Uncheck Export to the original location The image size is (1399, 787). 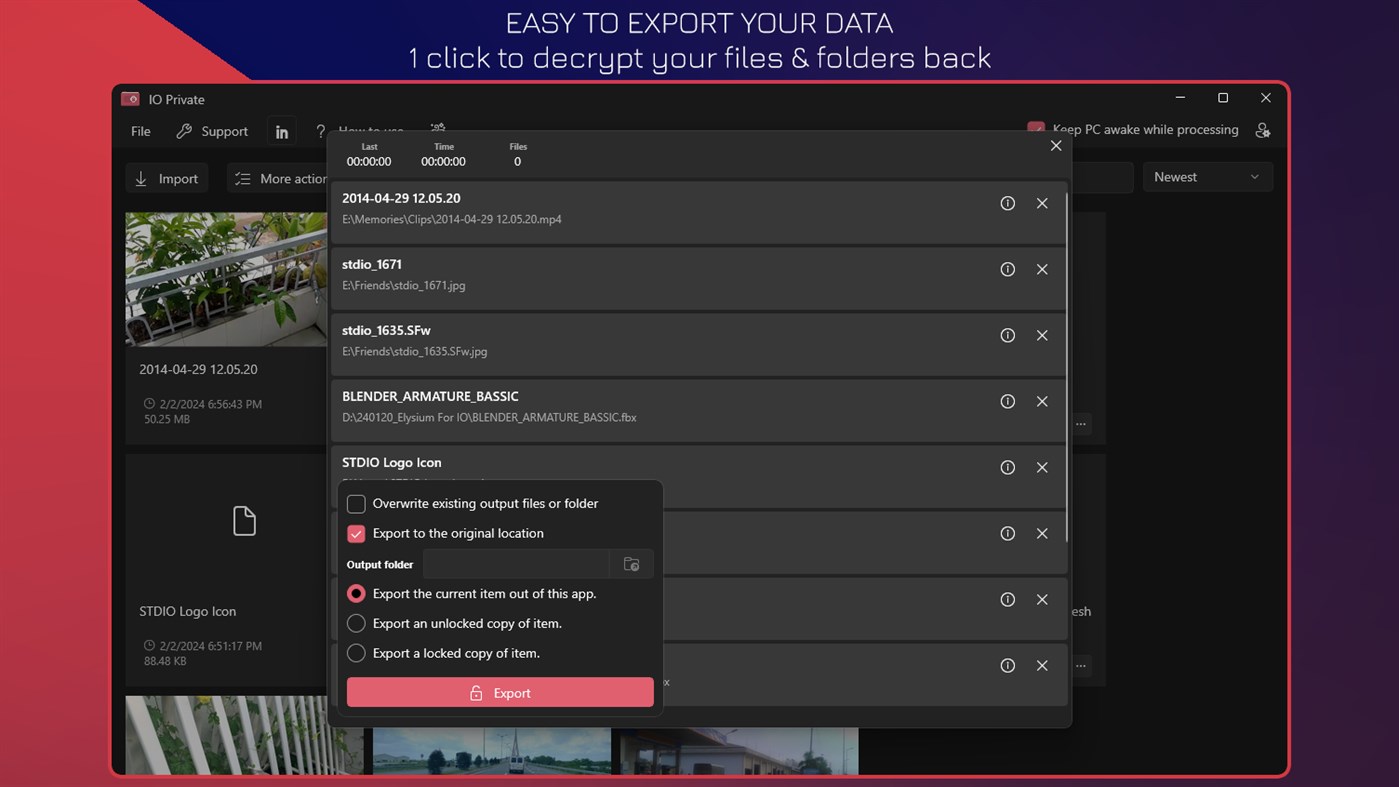point(356,533)
